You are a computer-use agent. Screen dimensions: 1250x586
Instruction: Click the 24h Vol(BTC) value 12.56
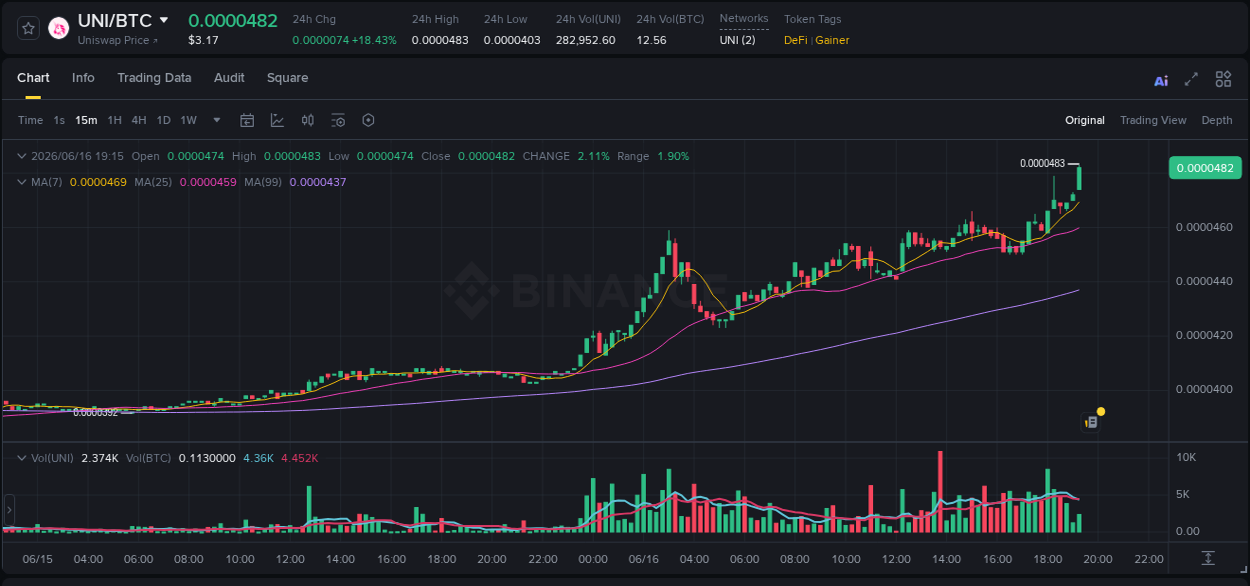pyautogui.click(x=651, y=40)
